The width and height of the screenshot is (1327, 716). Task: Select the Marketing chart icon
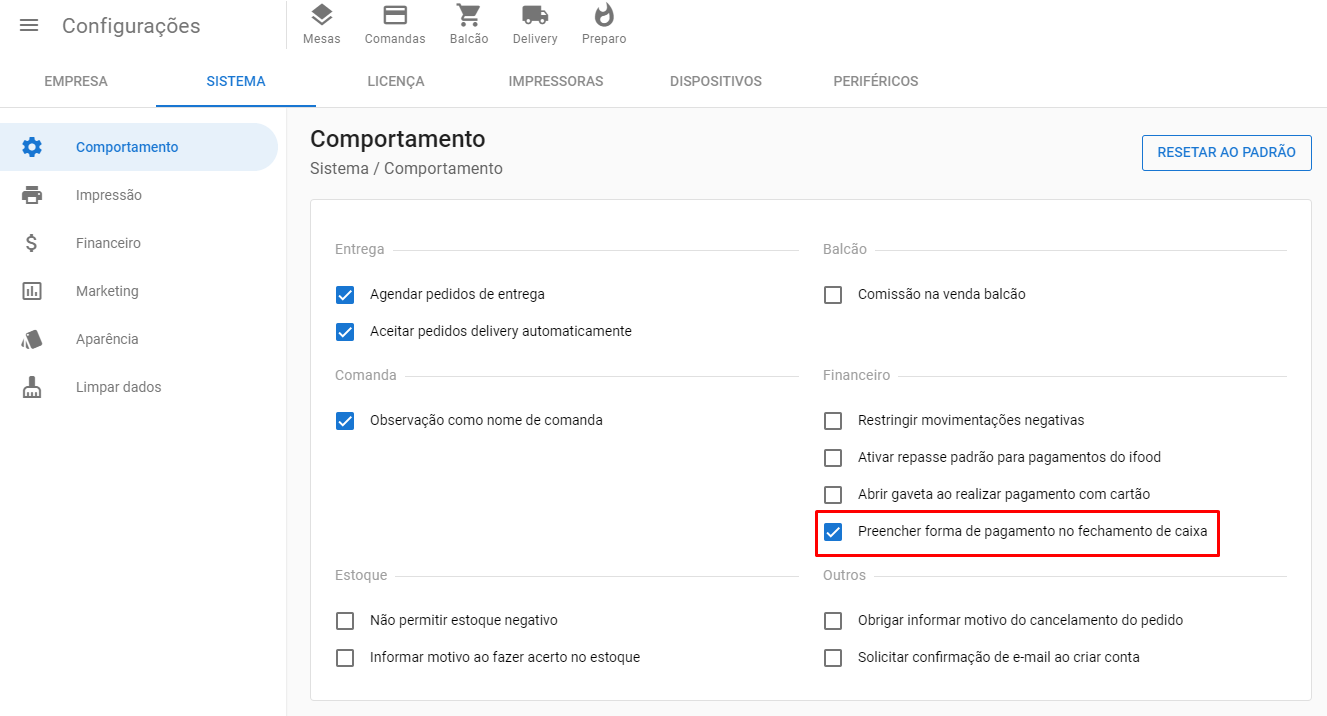[x=32, y=291]
